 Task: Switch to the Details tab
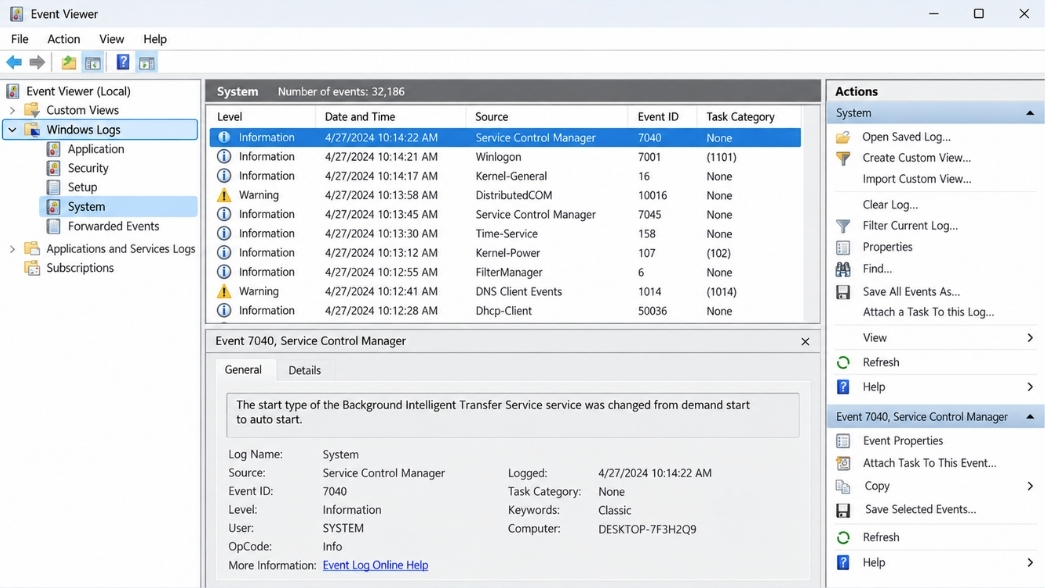tap(305, 370)
